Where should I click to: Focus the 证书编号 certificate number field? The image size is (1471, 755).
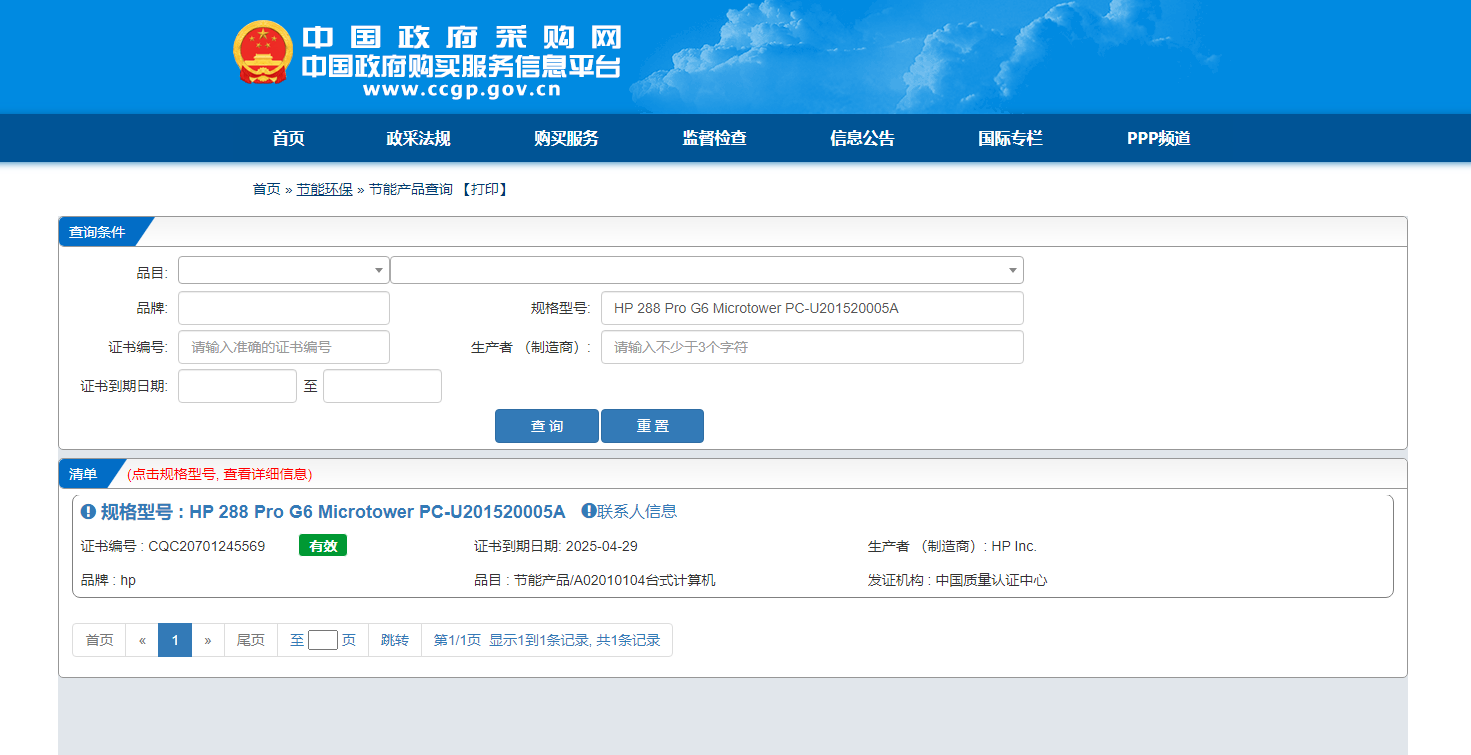[x=284, y=347]
